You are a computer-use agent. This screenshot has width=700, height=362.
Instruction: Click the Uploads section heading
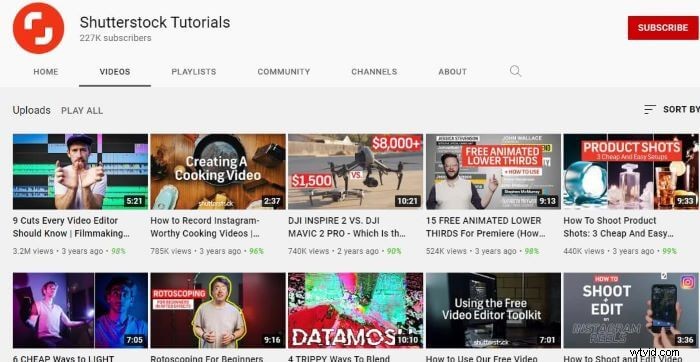pyautogui.click(x=31, y=110)
